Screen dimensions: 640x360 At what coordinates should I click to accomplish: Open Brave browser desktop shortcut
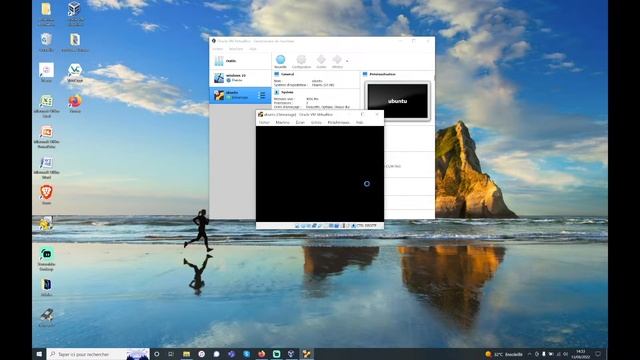tap(46, 195)
